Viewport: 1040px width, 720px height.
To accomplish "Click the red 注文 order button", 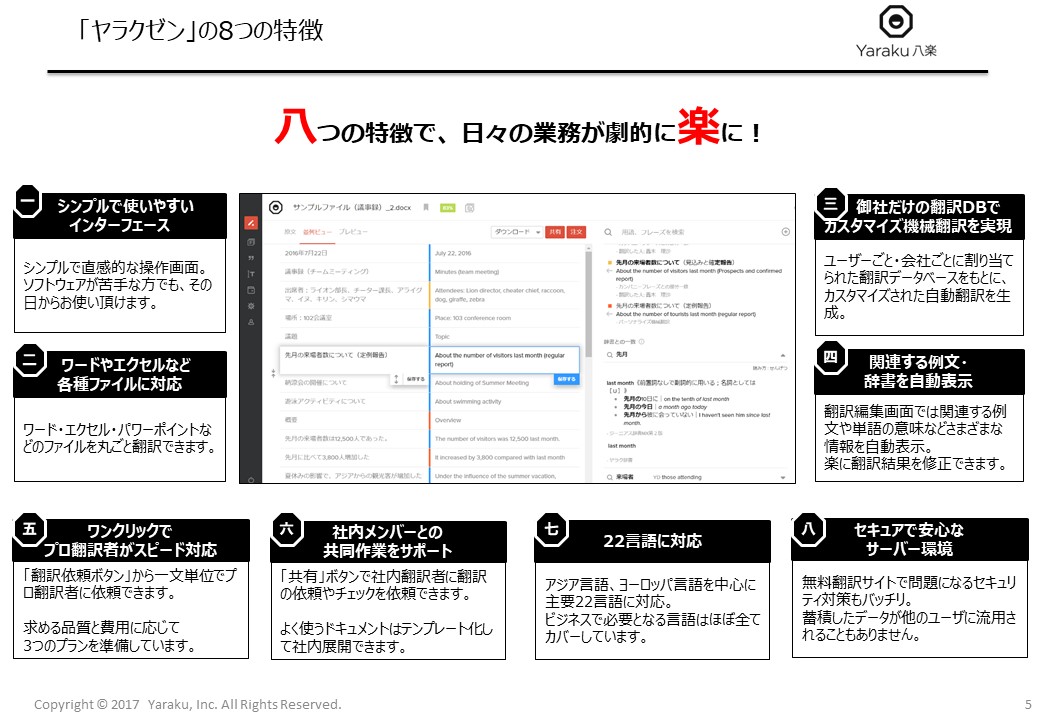I will coord(576,232).
